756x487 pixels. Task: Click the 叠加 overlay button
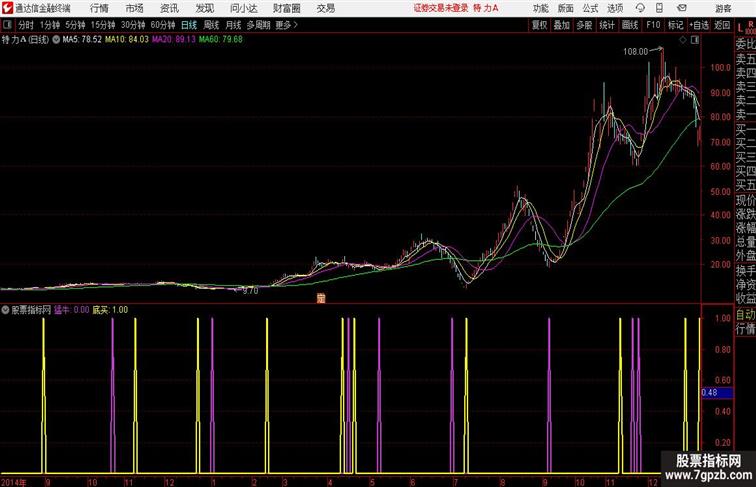click(x=562, y=25)
